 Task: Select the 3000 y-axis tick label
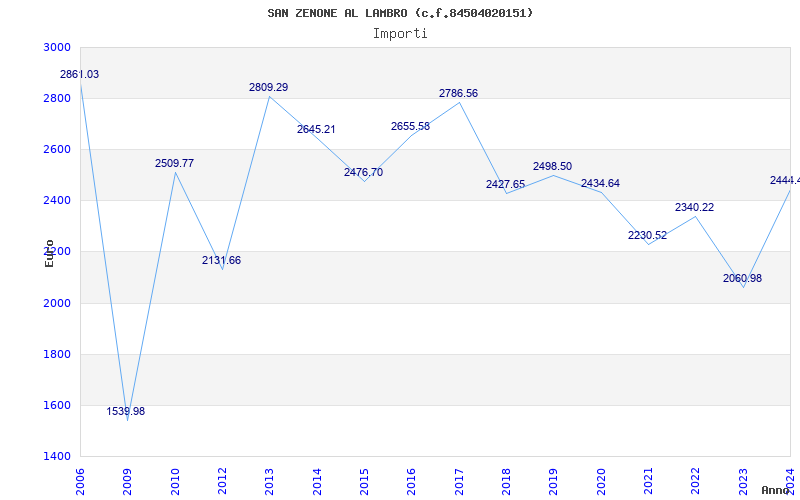pos(58,47)
